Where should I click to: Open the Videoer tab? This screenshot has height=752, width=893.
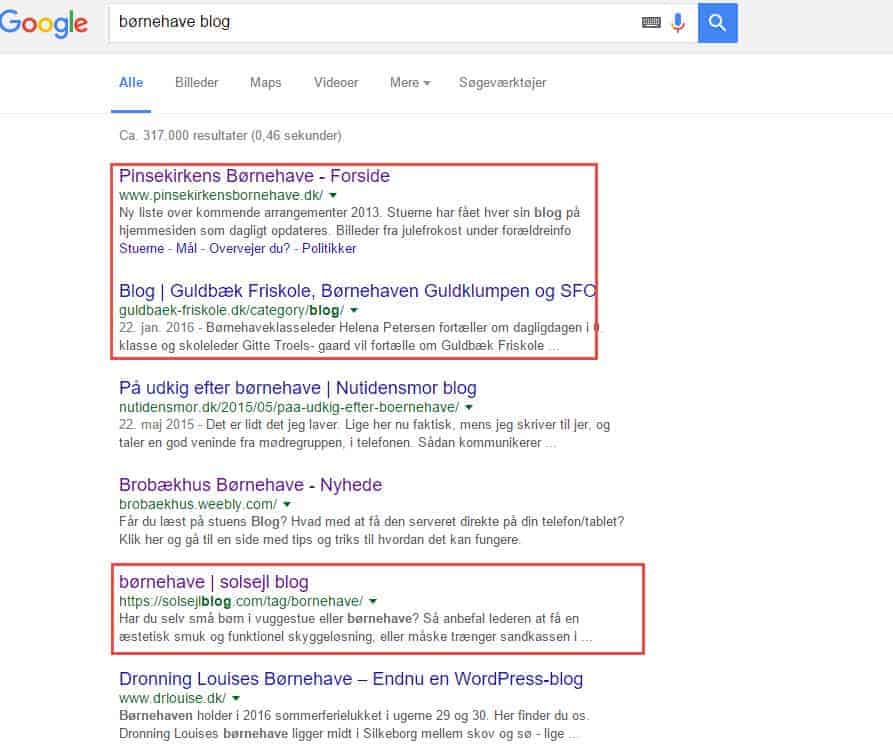point(336,83)
